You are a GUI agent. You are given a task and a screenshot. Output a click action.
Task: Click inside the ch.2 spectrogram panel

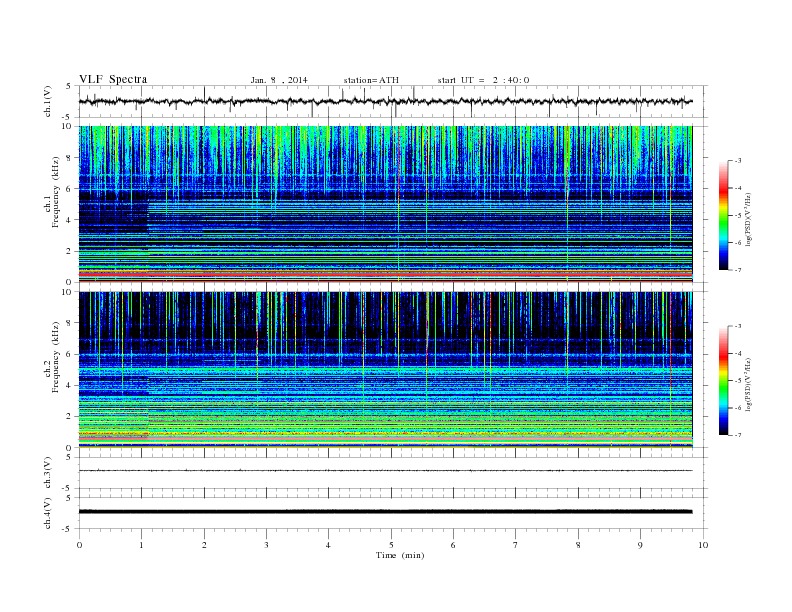click(386, 370)
